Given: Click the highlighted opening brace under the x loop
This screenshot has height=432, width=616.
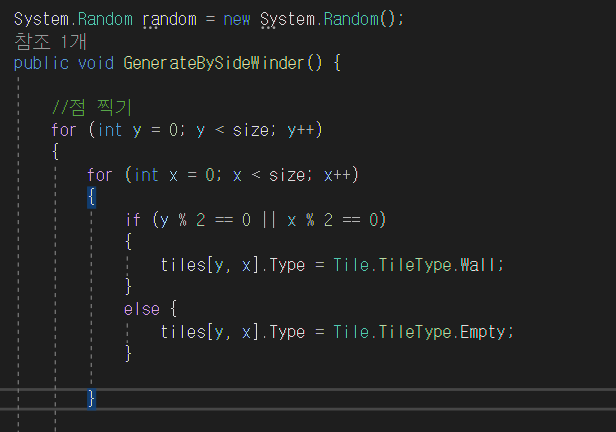Looking at the screenshot, I should click(92, 197).
